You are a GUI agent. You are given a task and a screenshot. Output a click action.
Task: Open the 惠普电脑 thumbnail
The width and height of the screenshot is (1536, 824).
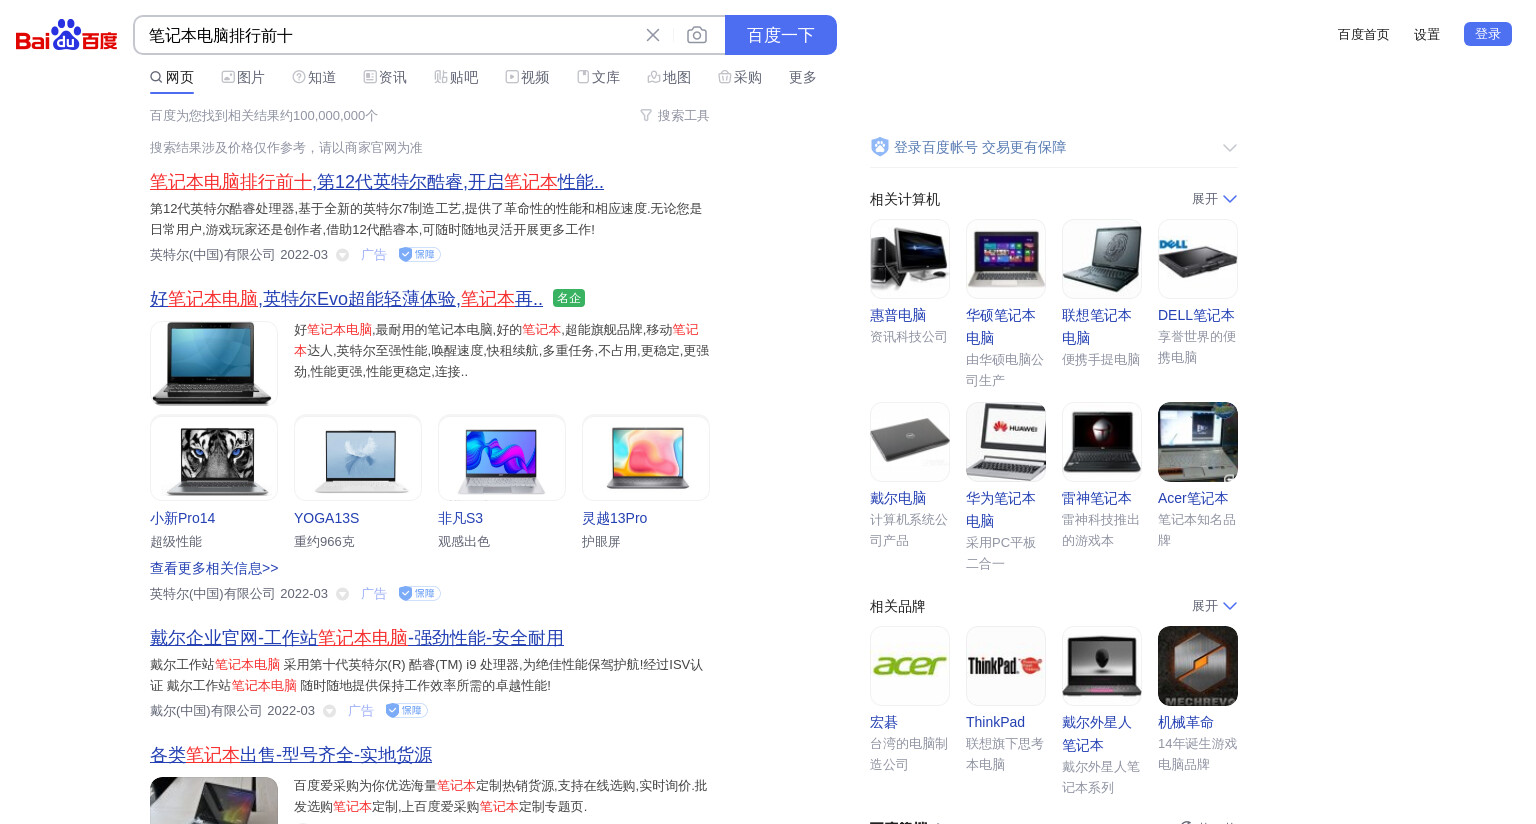click(x=910, y=259)
